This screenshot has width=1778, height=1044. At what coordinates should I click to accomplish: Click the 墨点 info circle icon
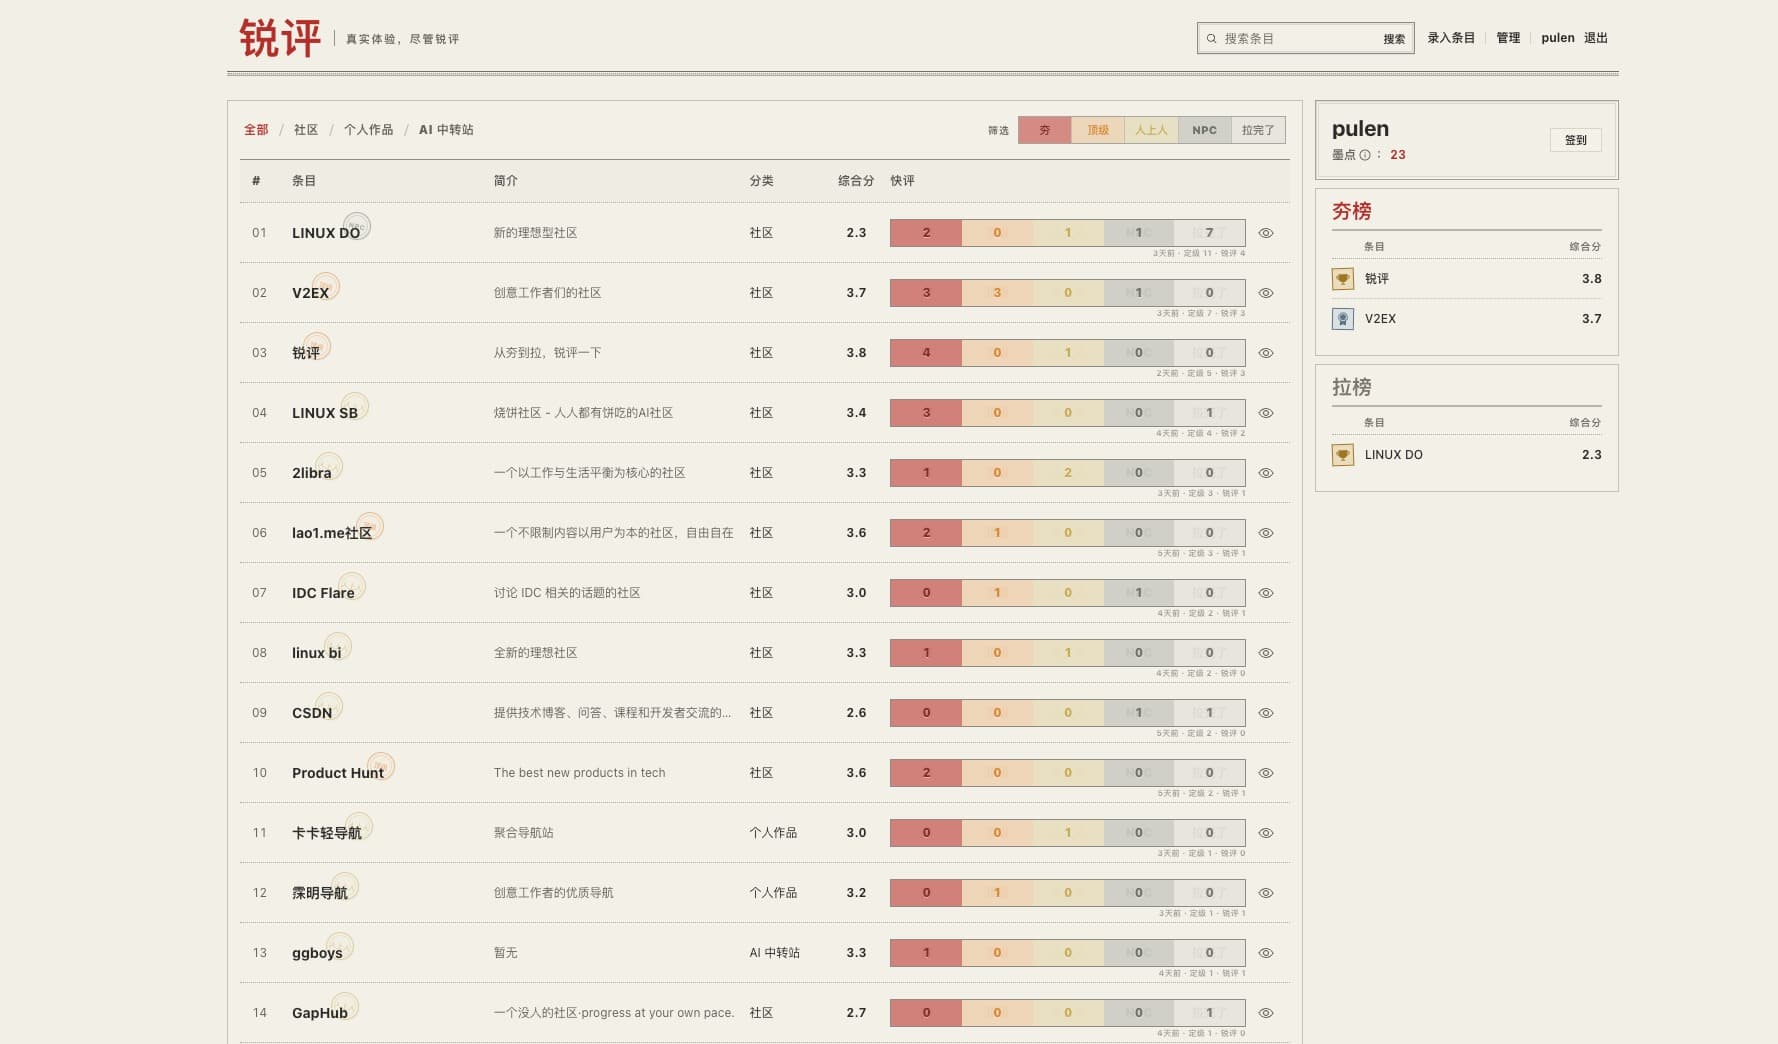[1365, 155]
